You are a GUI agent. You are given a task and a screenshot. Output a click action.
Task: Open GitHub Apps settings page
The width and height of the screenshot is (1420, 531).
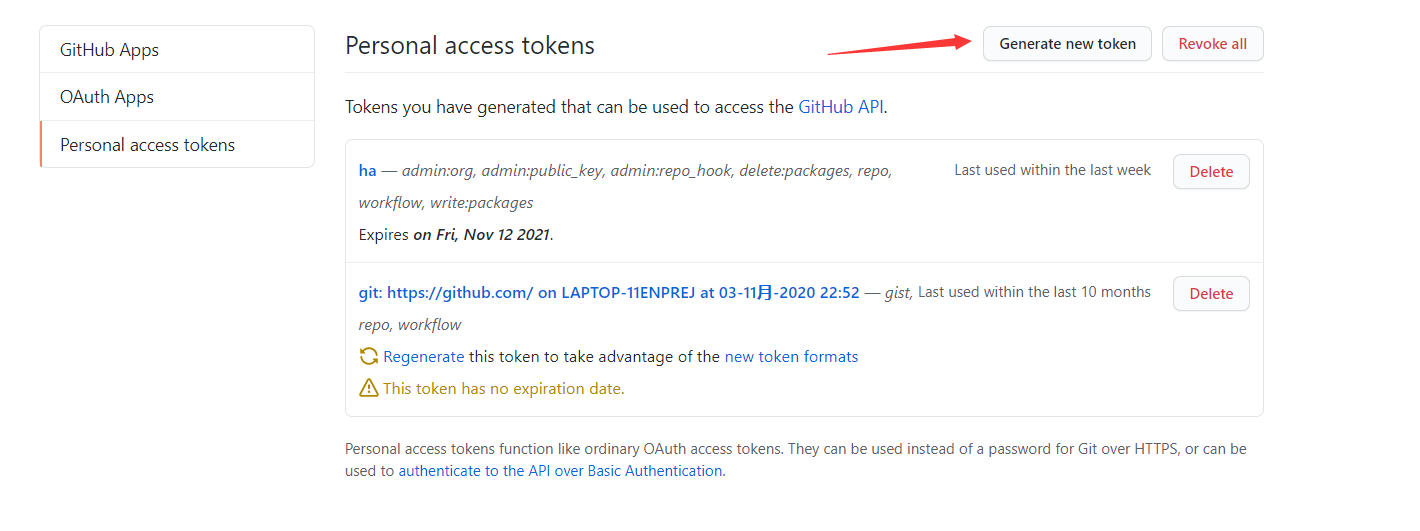tap(177, 49)
